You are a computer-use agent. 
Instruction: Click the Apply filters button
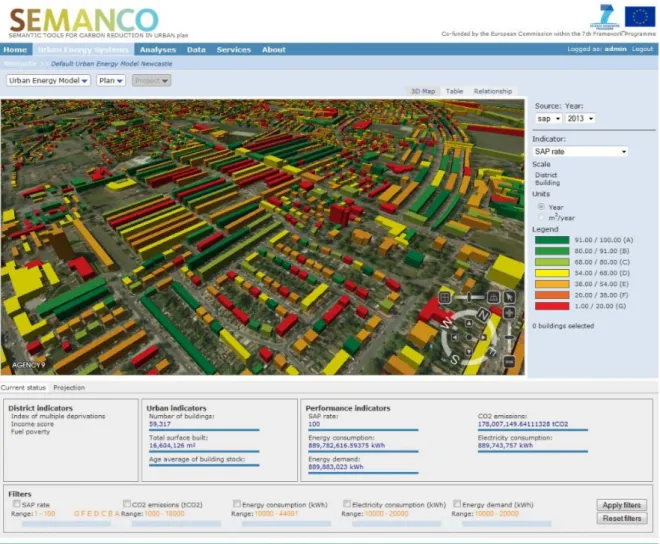tap(622, 505)
